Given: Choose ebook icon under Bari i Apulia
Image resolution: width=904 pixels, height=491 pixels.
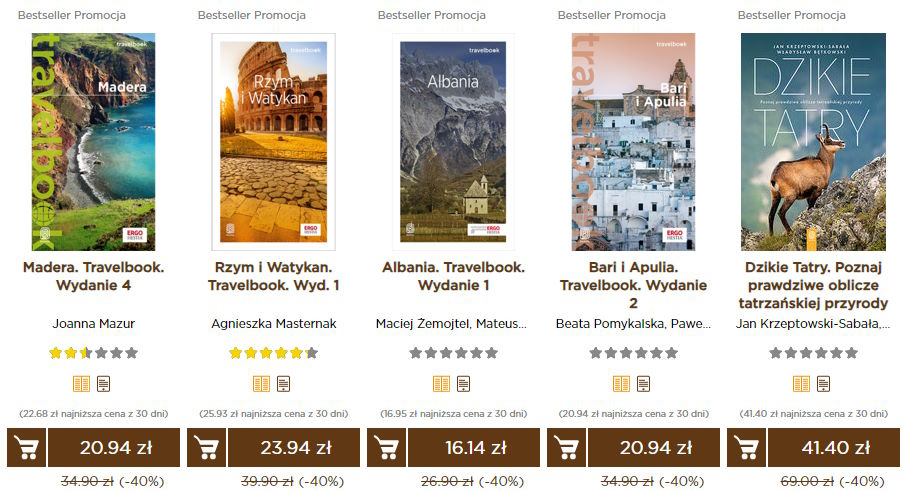Looking at the screenshot, I should 643,384.
